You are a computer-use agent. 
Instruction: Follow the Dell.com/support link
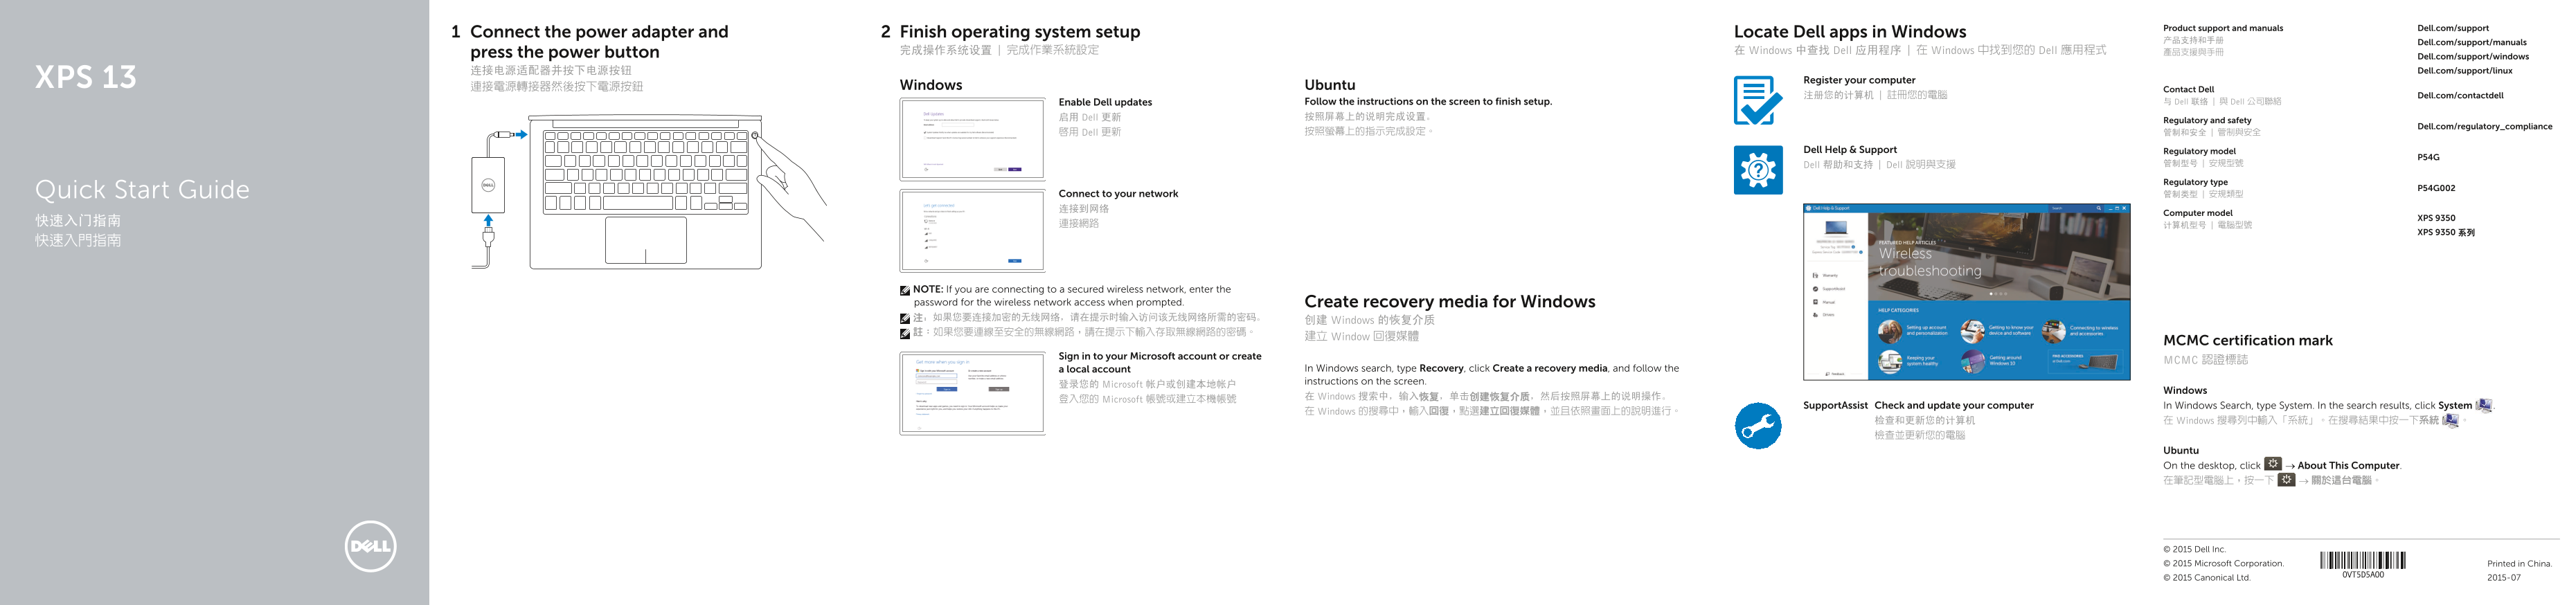[2453, 28]
